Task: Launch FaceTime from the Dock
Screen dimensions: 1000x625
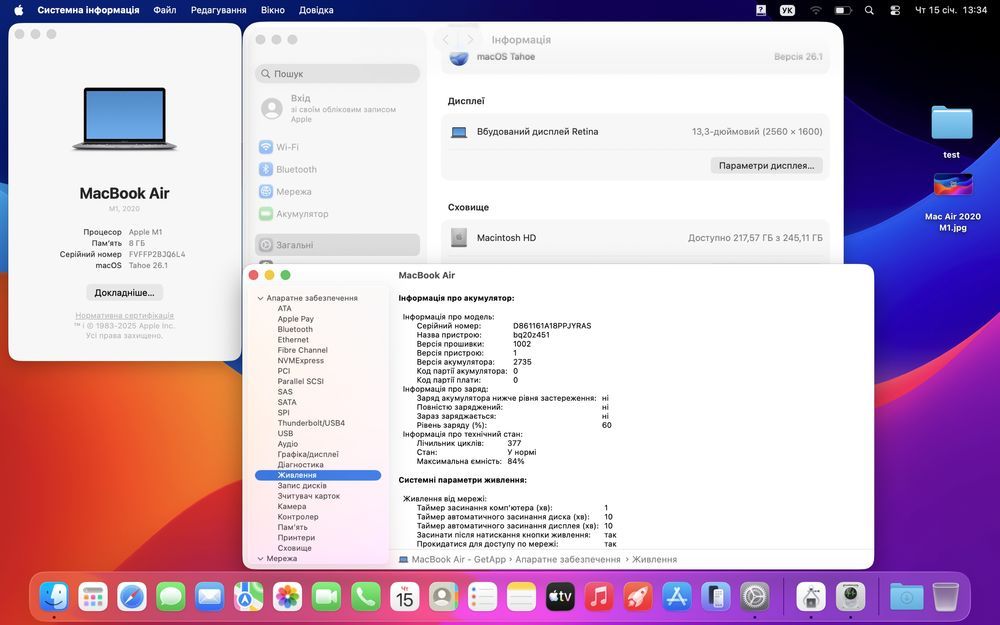Action: point(327,597)
